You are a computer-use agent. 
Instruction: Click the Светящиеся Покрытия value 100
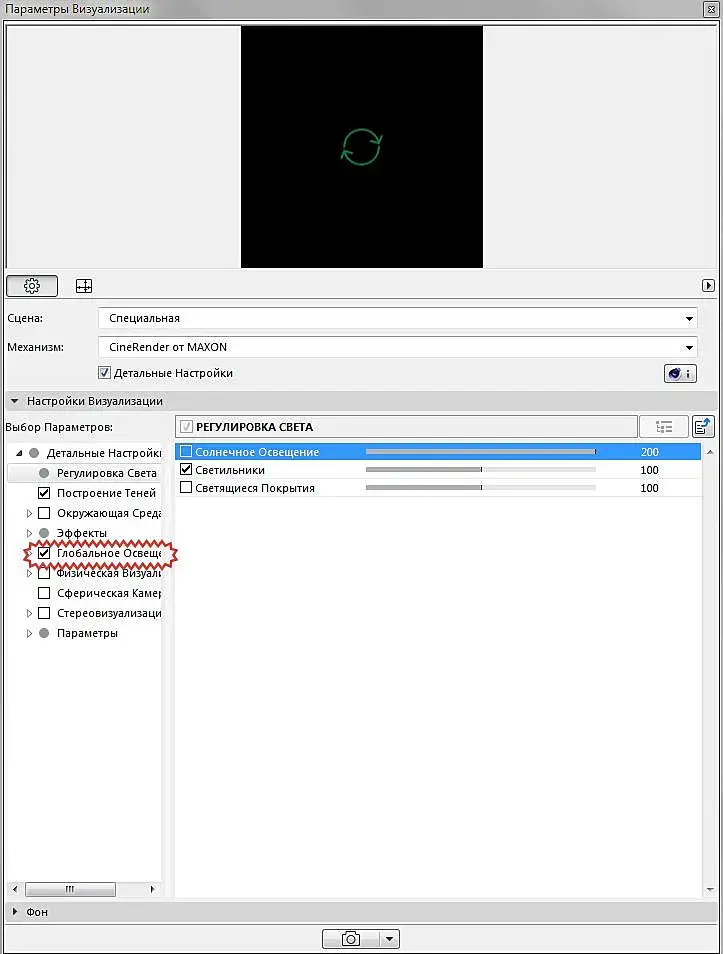(649, 487)
